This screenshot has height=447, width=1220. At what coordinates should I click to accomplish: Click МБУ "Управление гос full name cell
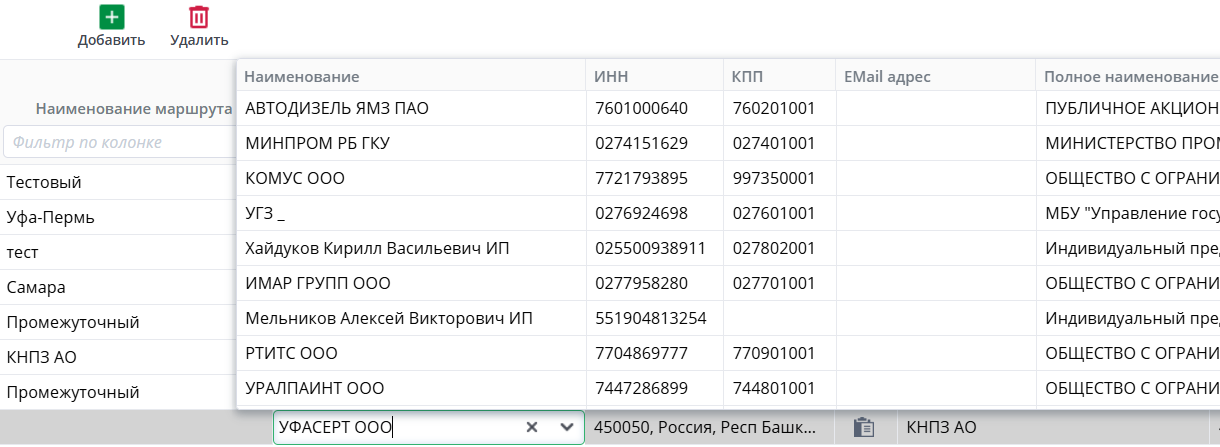1131,213
